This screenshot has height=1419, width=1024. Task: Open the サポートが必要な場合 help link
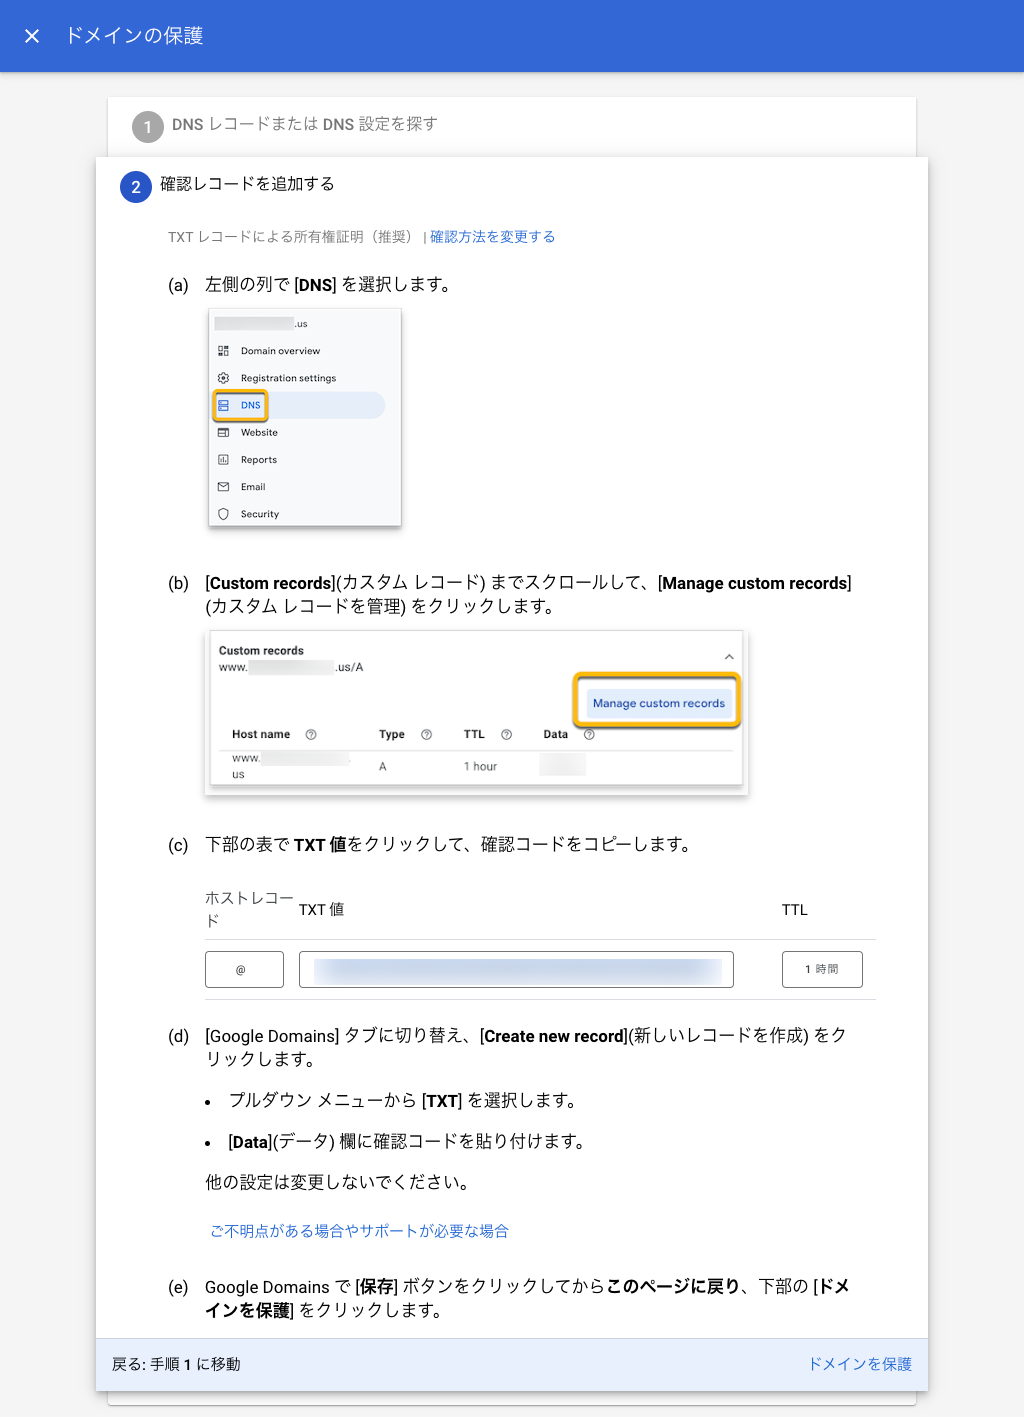(358, 1231)
